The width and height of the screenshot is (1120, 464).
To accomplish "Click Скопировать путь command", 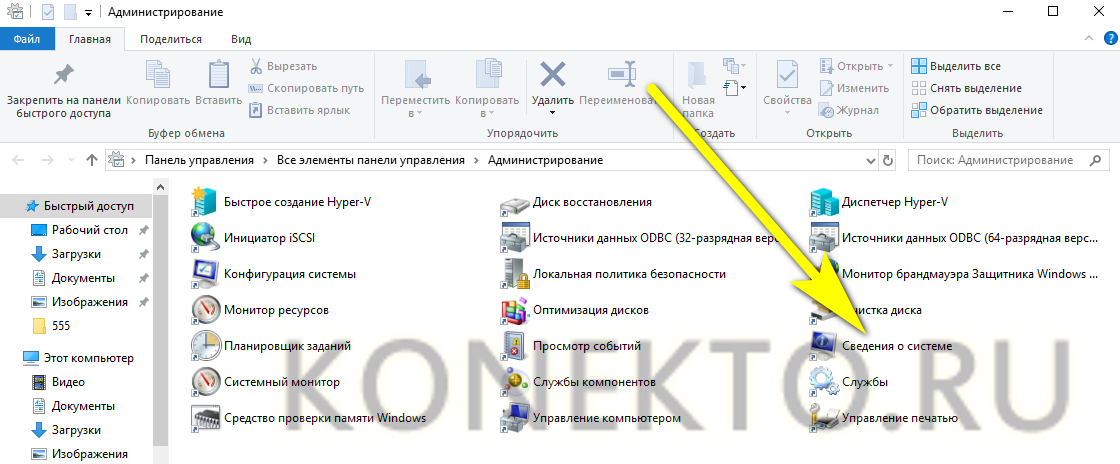I will click(306, 89).
